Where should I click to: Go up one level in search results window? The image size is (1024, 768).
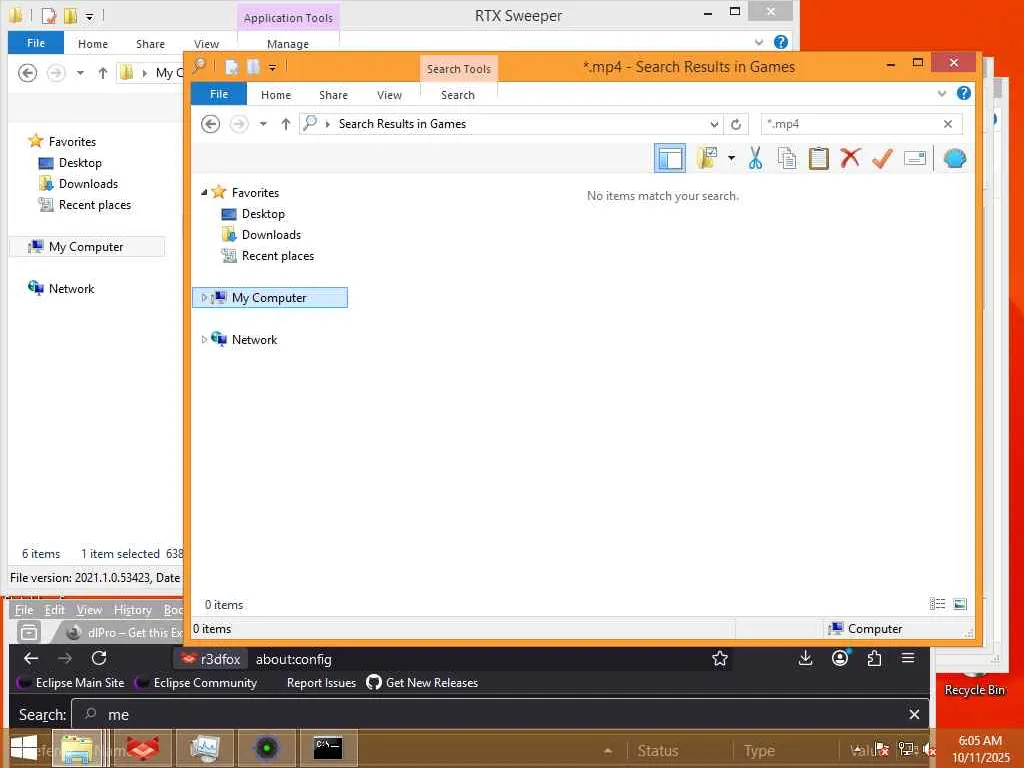click(x=285, y=124)
